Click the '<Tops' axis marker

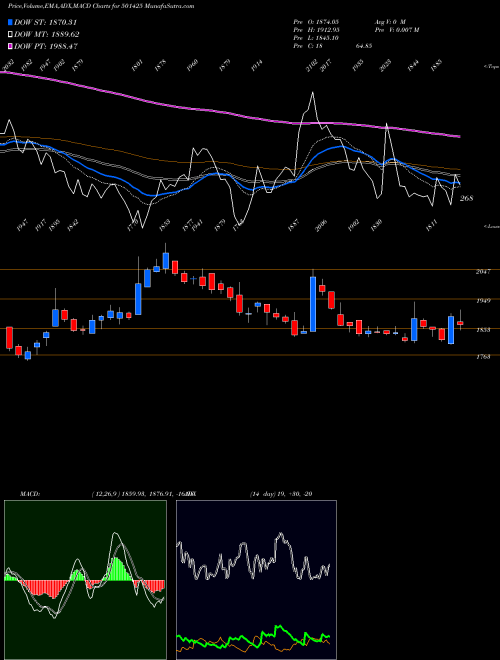point(492,67)
